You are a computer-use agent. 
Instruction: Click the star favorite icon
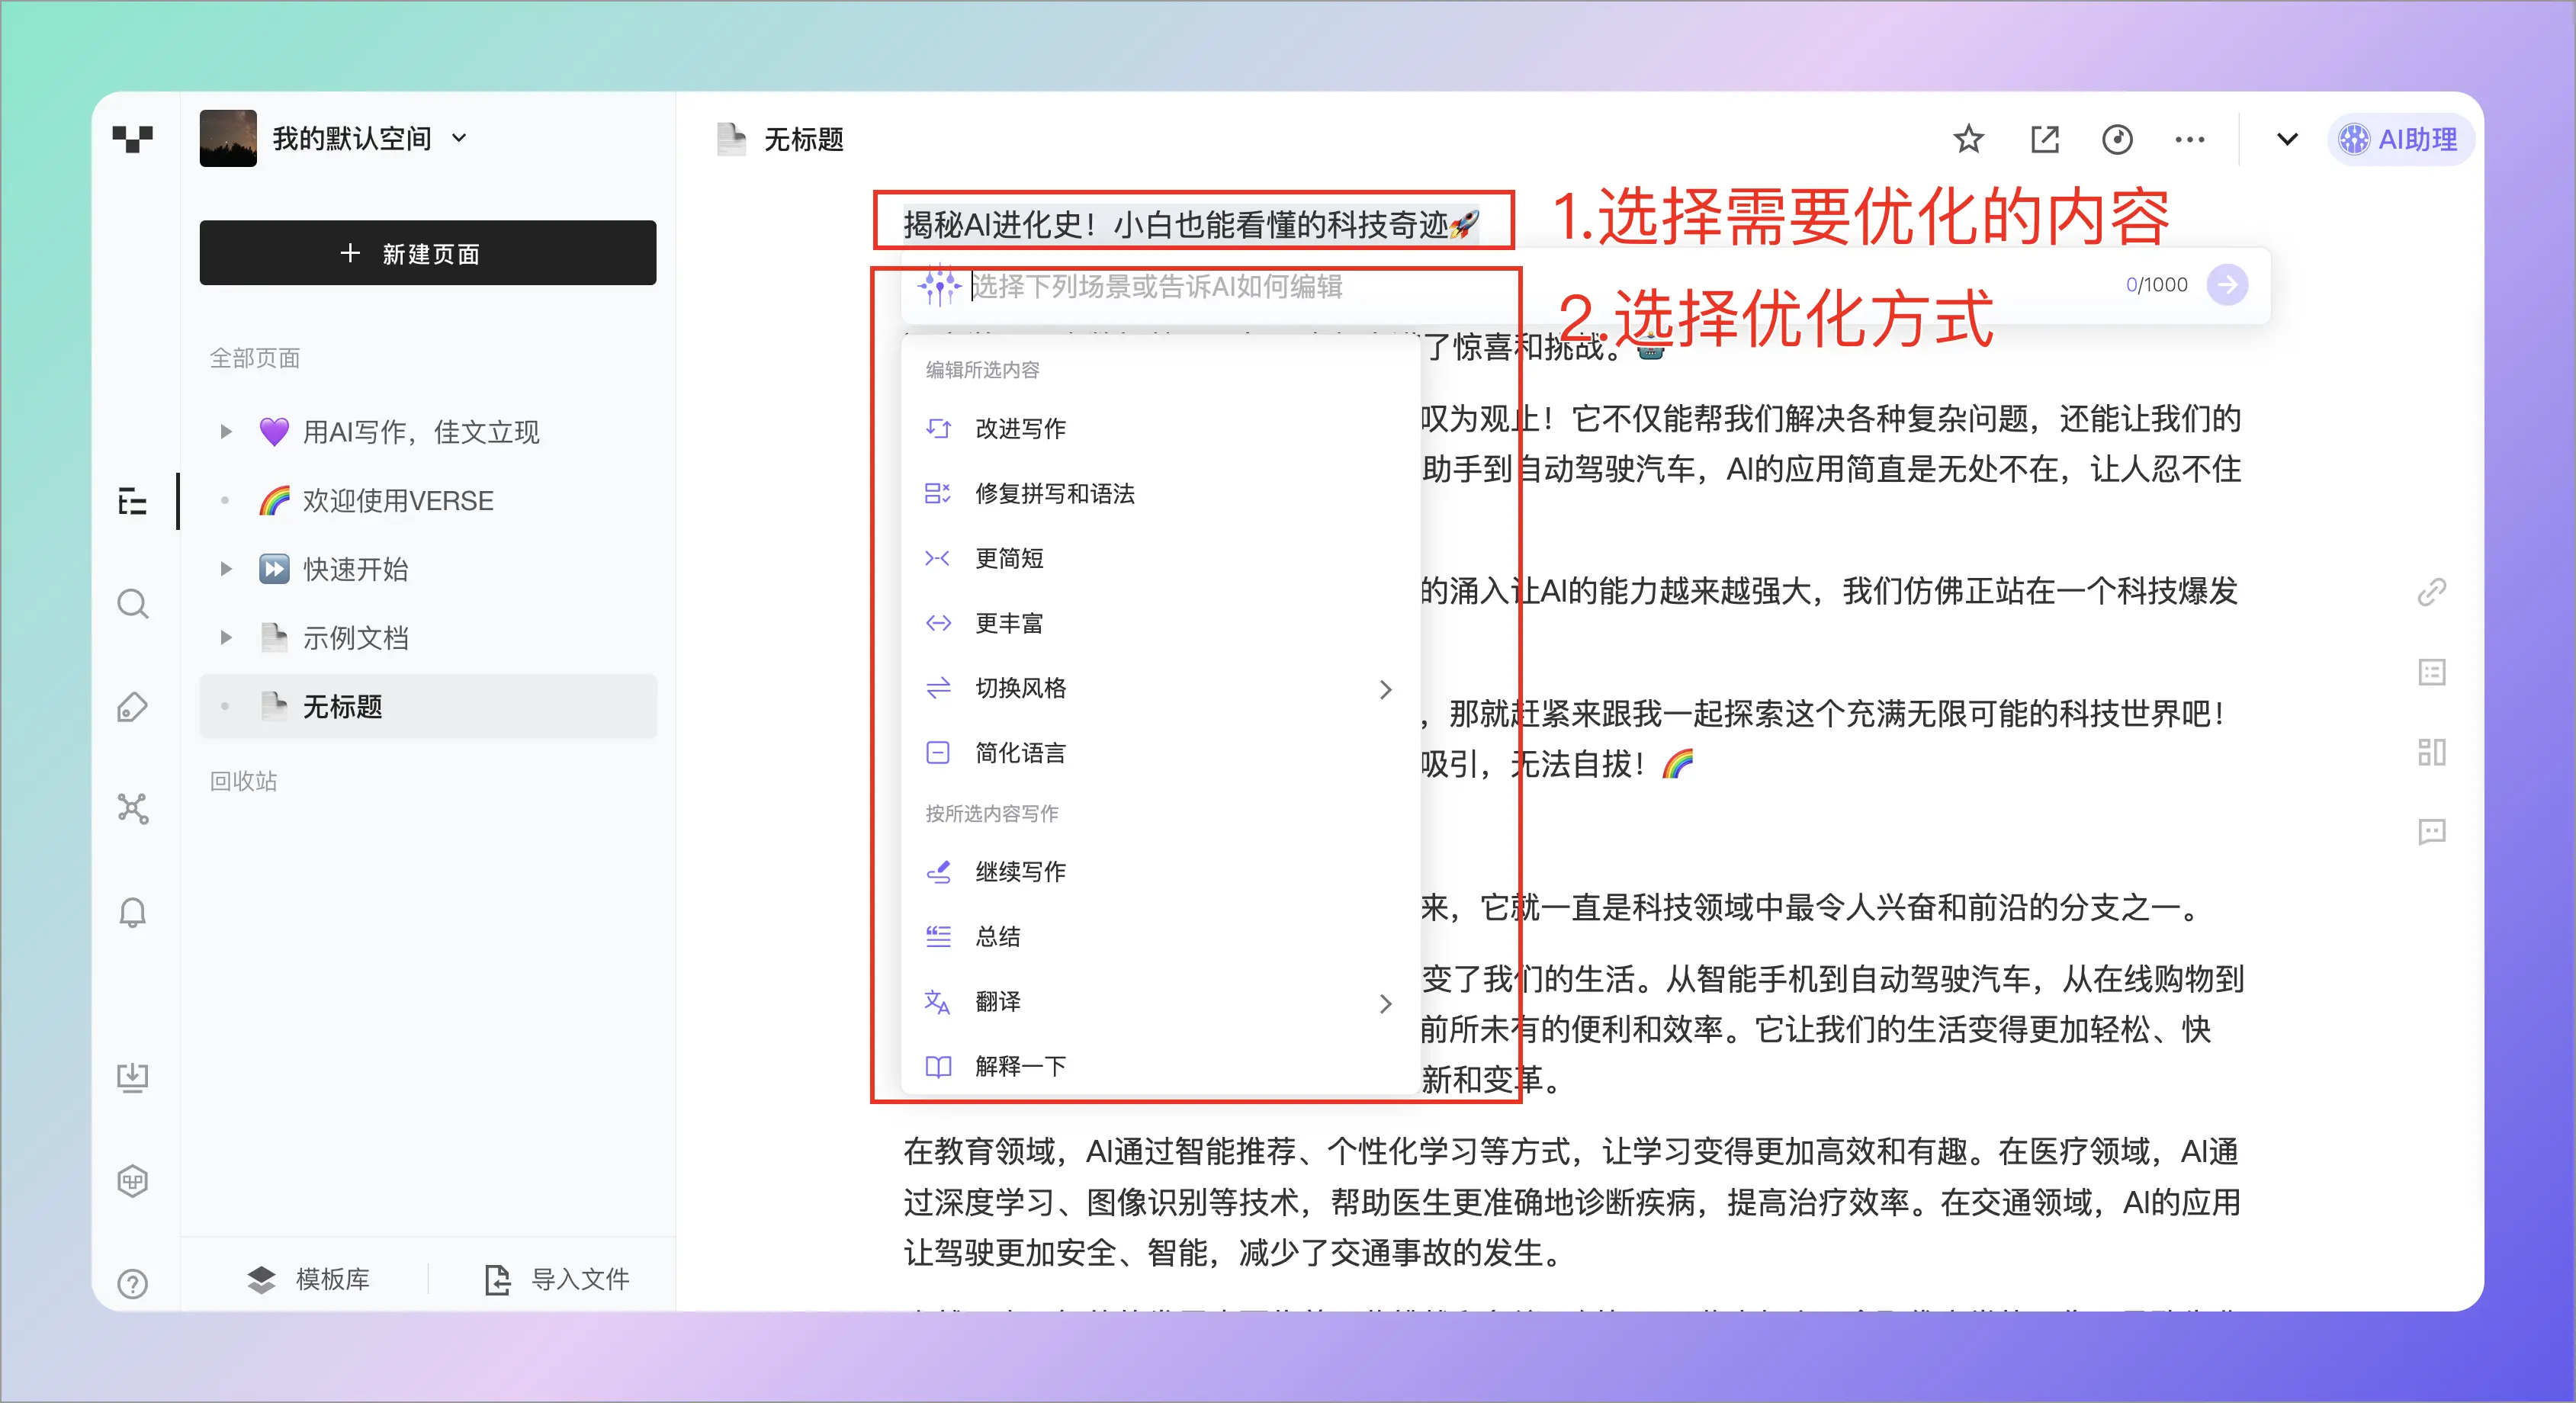tap(1968, 139)
